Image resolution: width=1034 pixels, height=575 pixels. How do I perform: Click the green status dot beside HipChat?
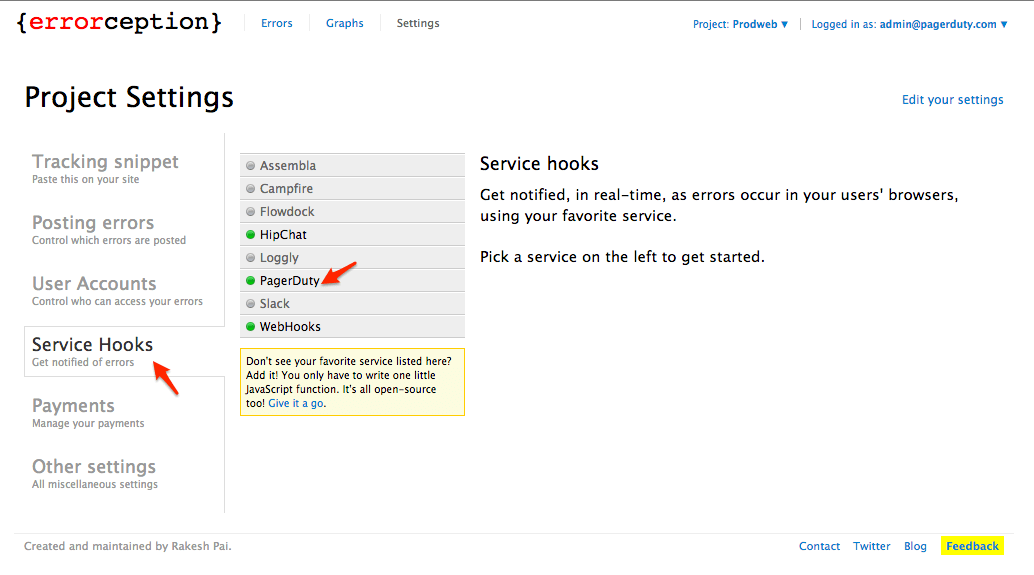click(251, 235)
